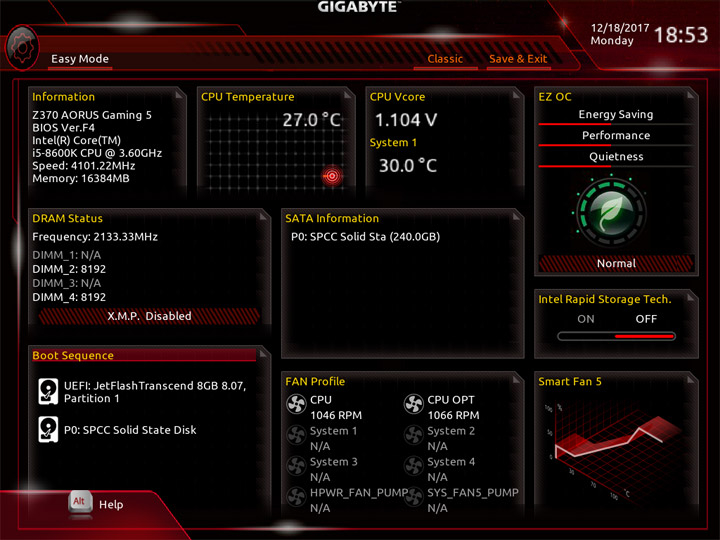
Task: Expand the Information panel corner arrow
Action: pos(180,95)
